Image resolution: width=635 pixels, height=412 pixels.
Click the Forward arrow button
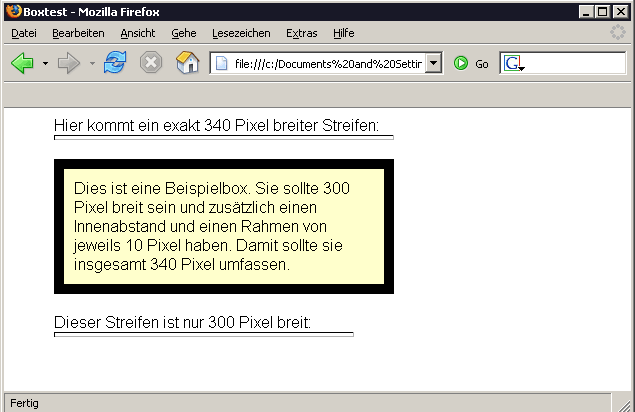tap(69, 63)
